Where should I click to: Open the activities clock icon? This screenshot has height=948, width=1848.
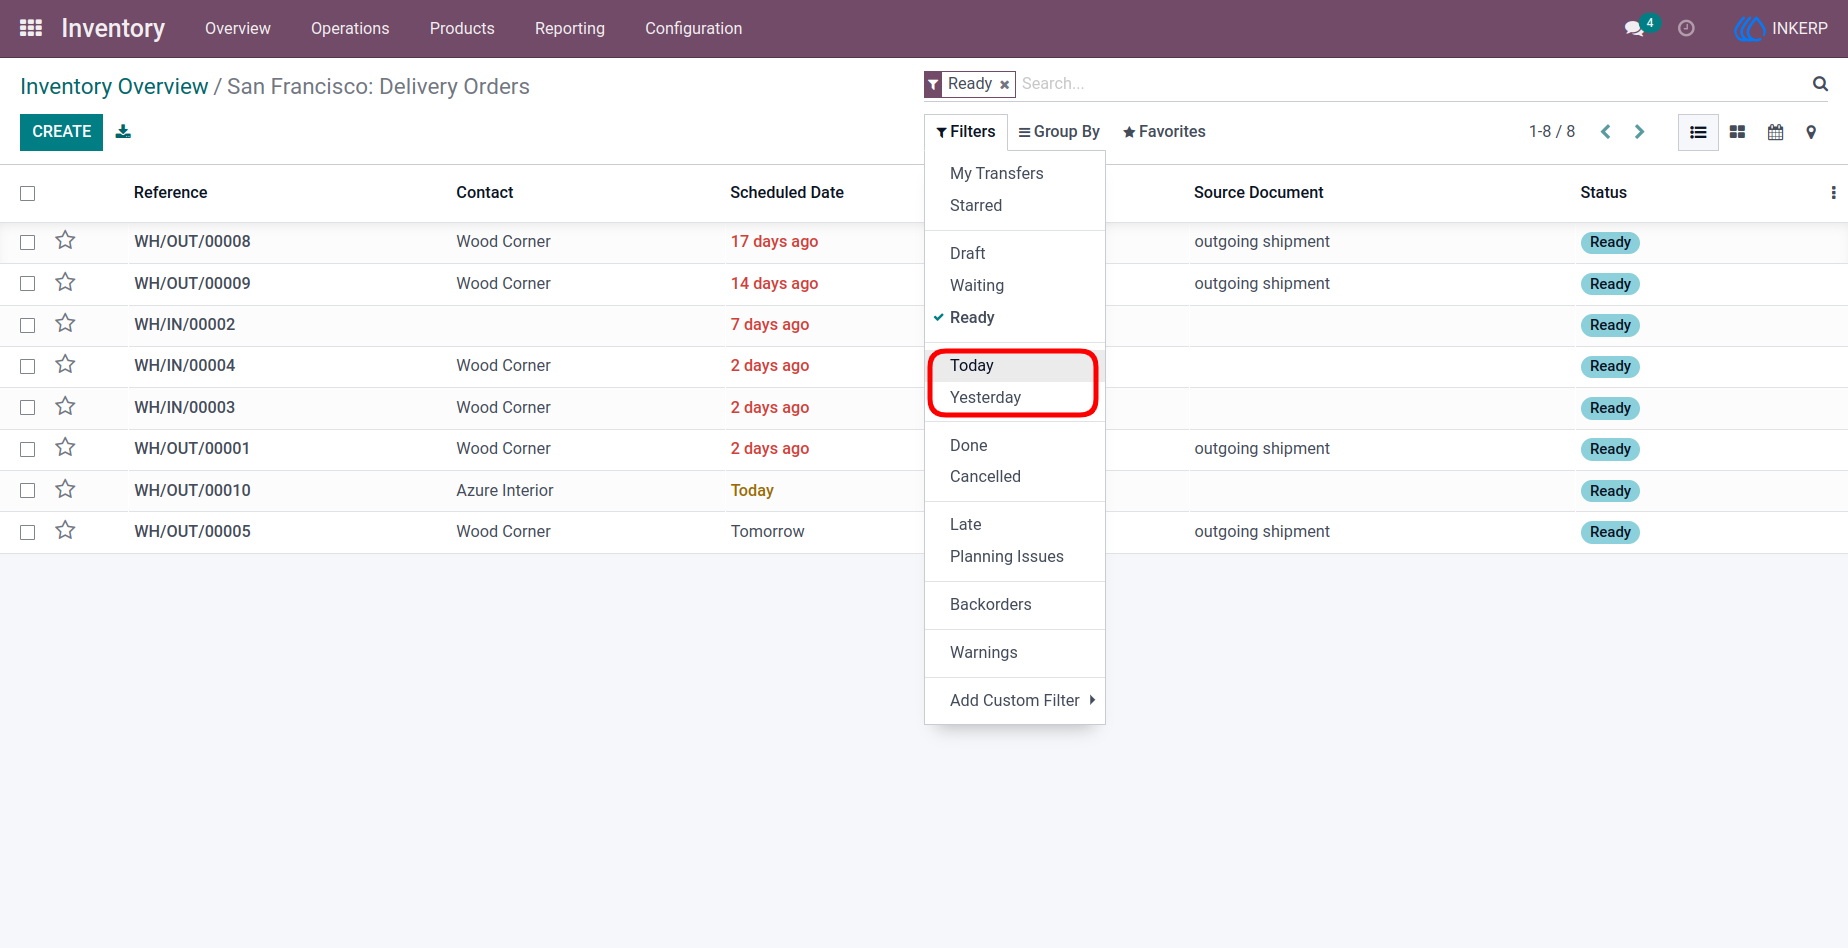click(1686, 28)
